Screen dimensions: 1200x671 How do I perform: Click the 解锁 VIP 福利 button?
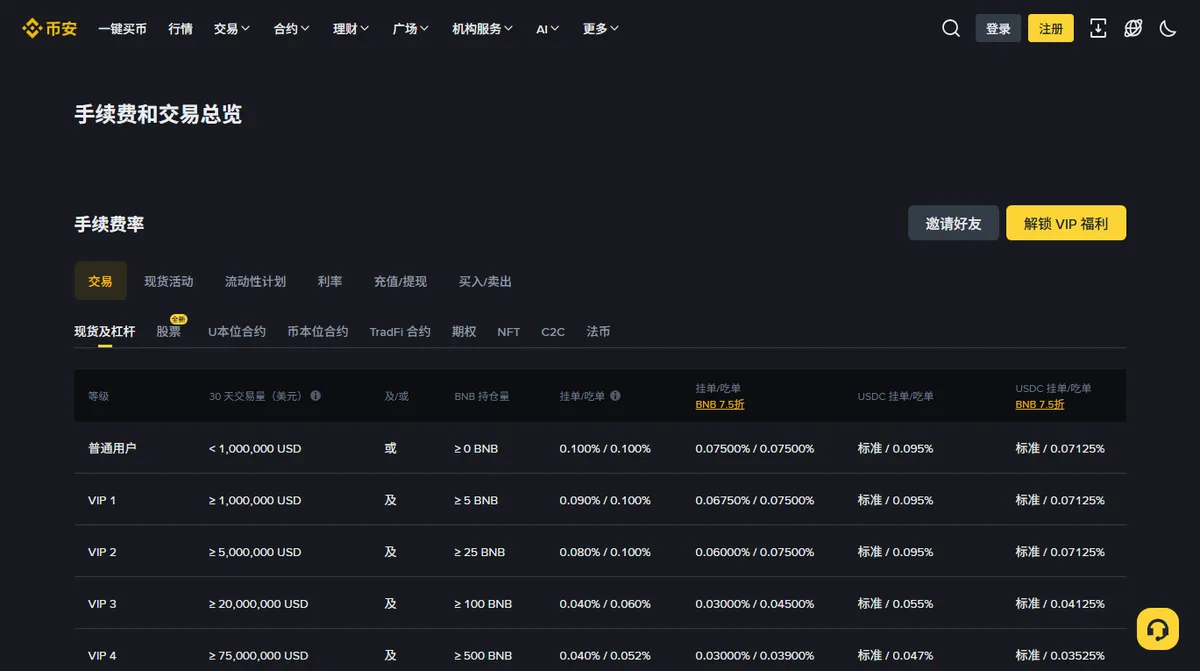(1066, 223)
